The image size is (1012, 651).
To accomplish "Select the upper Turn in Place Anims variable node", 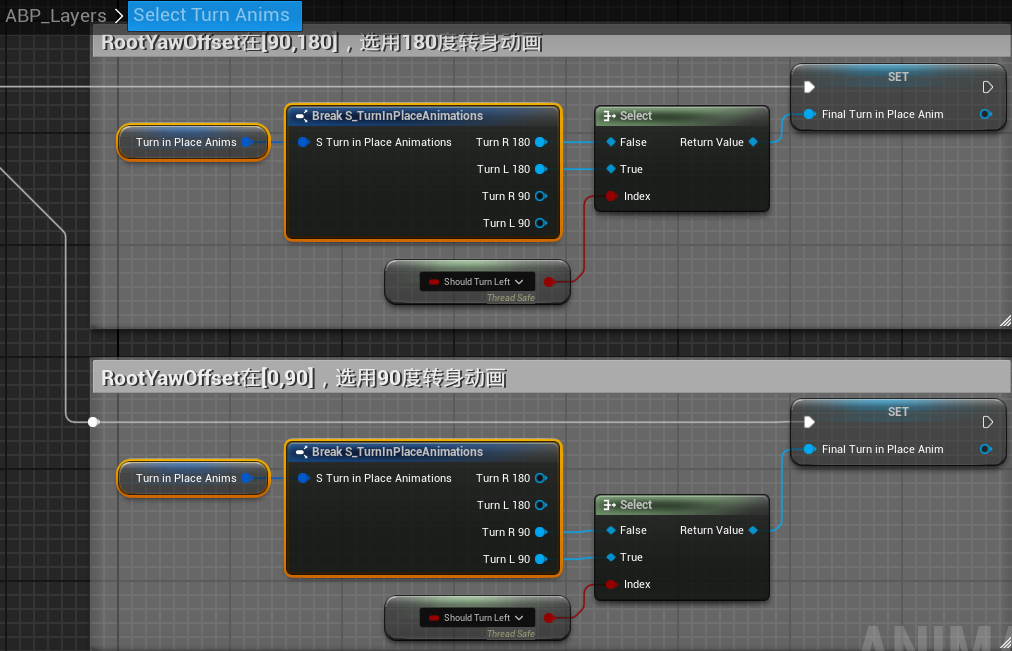I will coord(192,142).
